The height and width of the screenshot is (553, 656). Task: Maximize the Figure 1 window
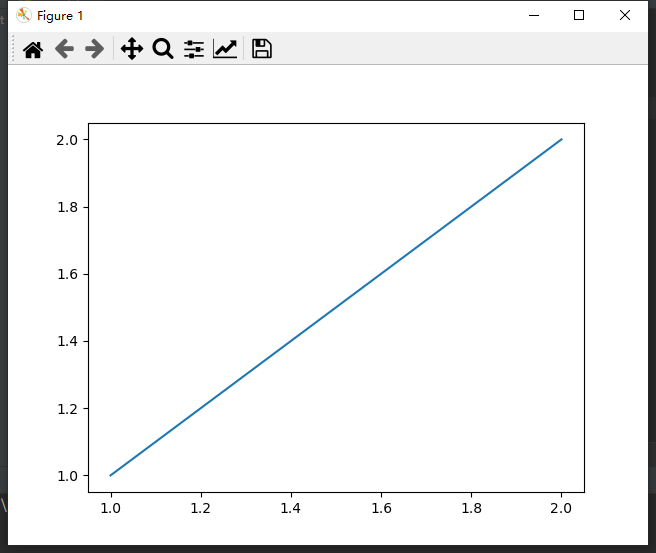579,15
